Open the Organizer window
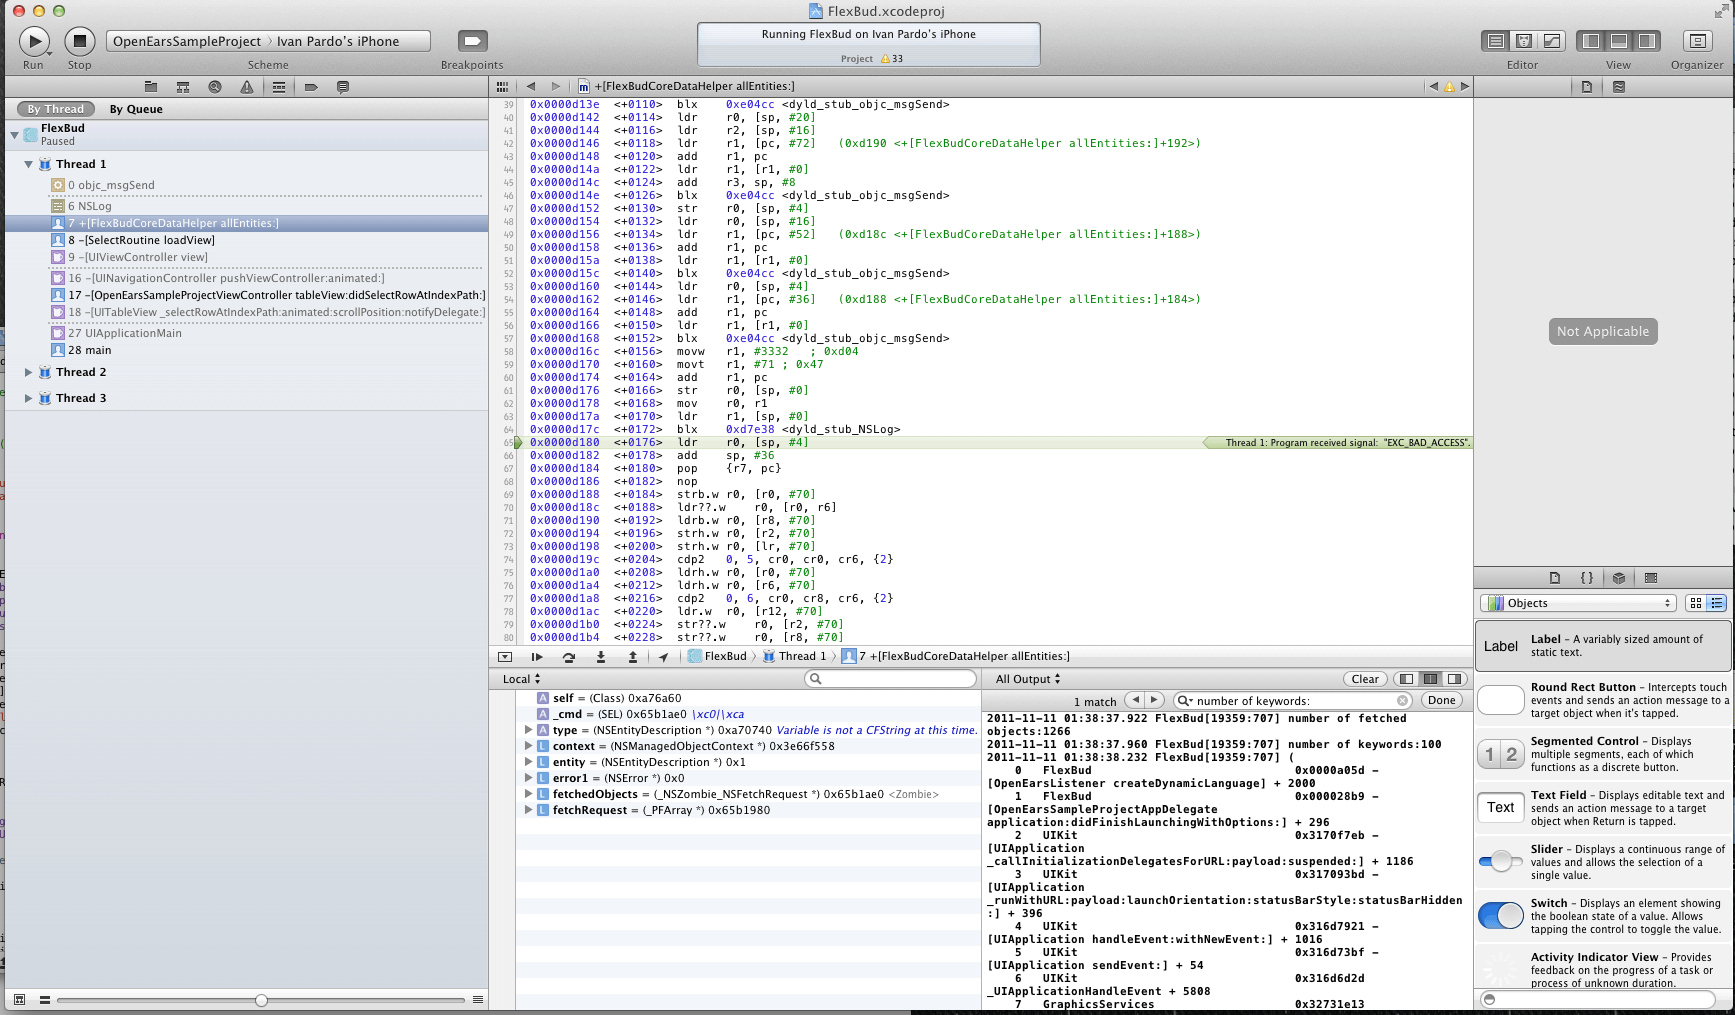 [x=1697, y=41]
